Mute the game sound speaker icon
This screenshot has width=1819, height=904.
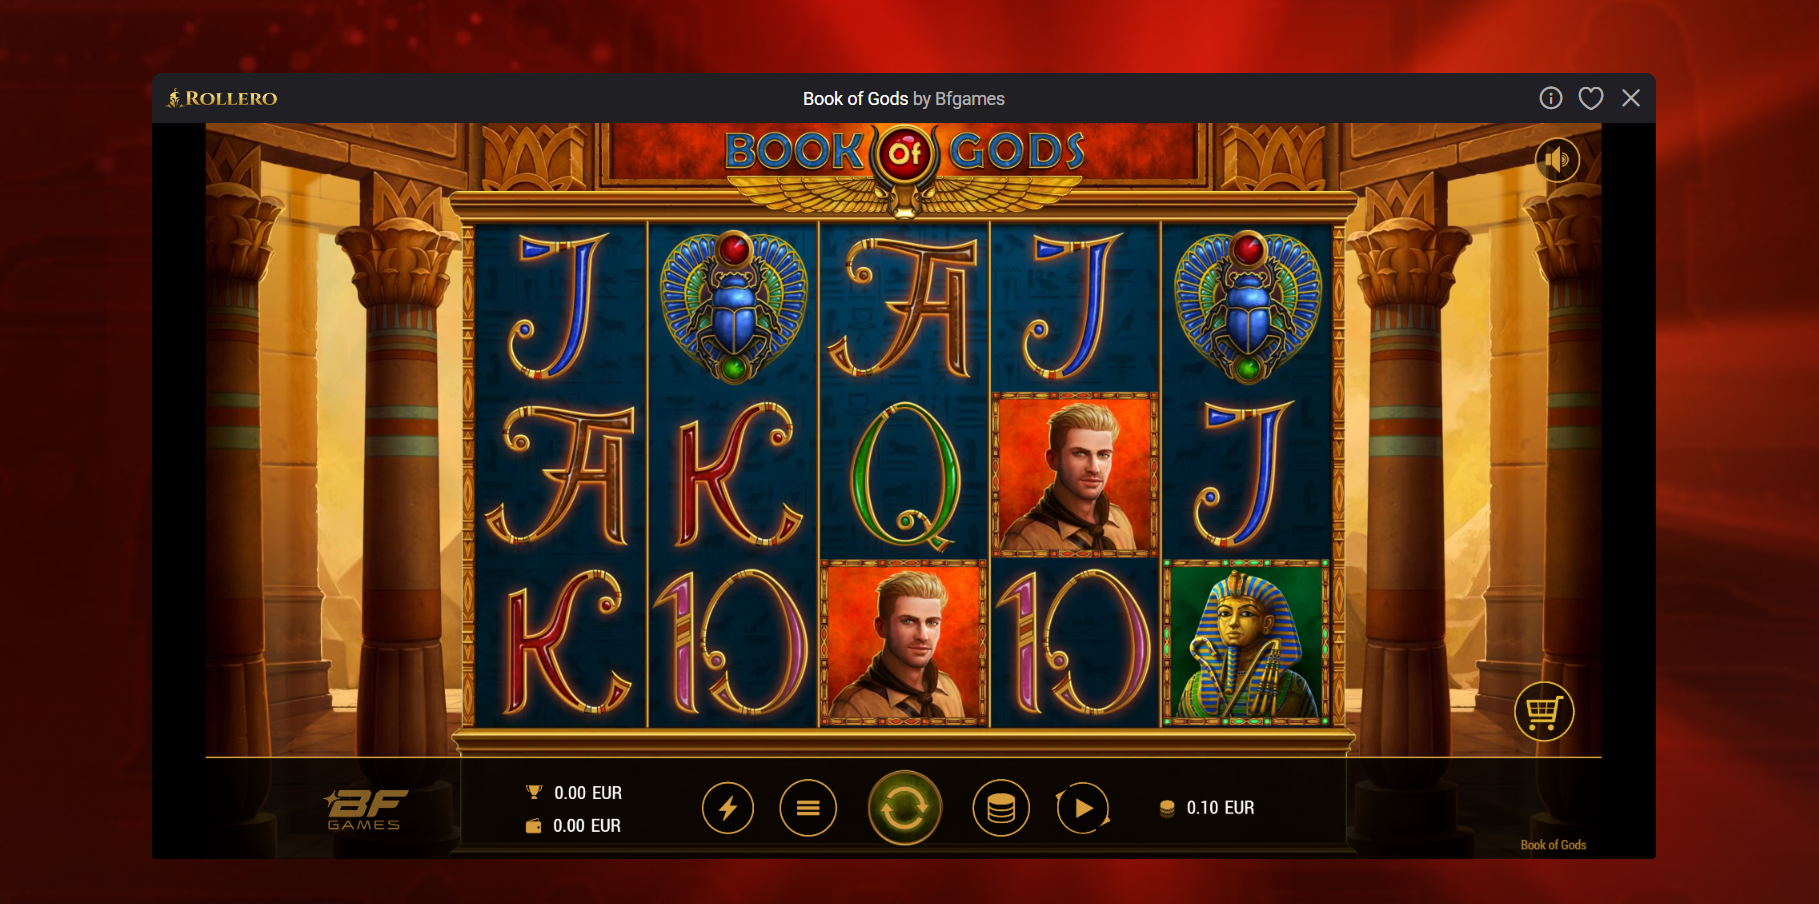coord(1557,159)
